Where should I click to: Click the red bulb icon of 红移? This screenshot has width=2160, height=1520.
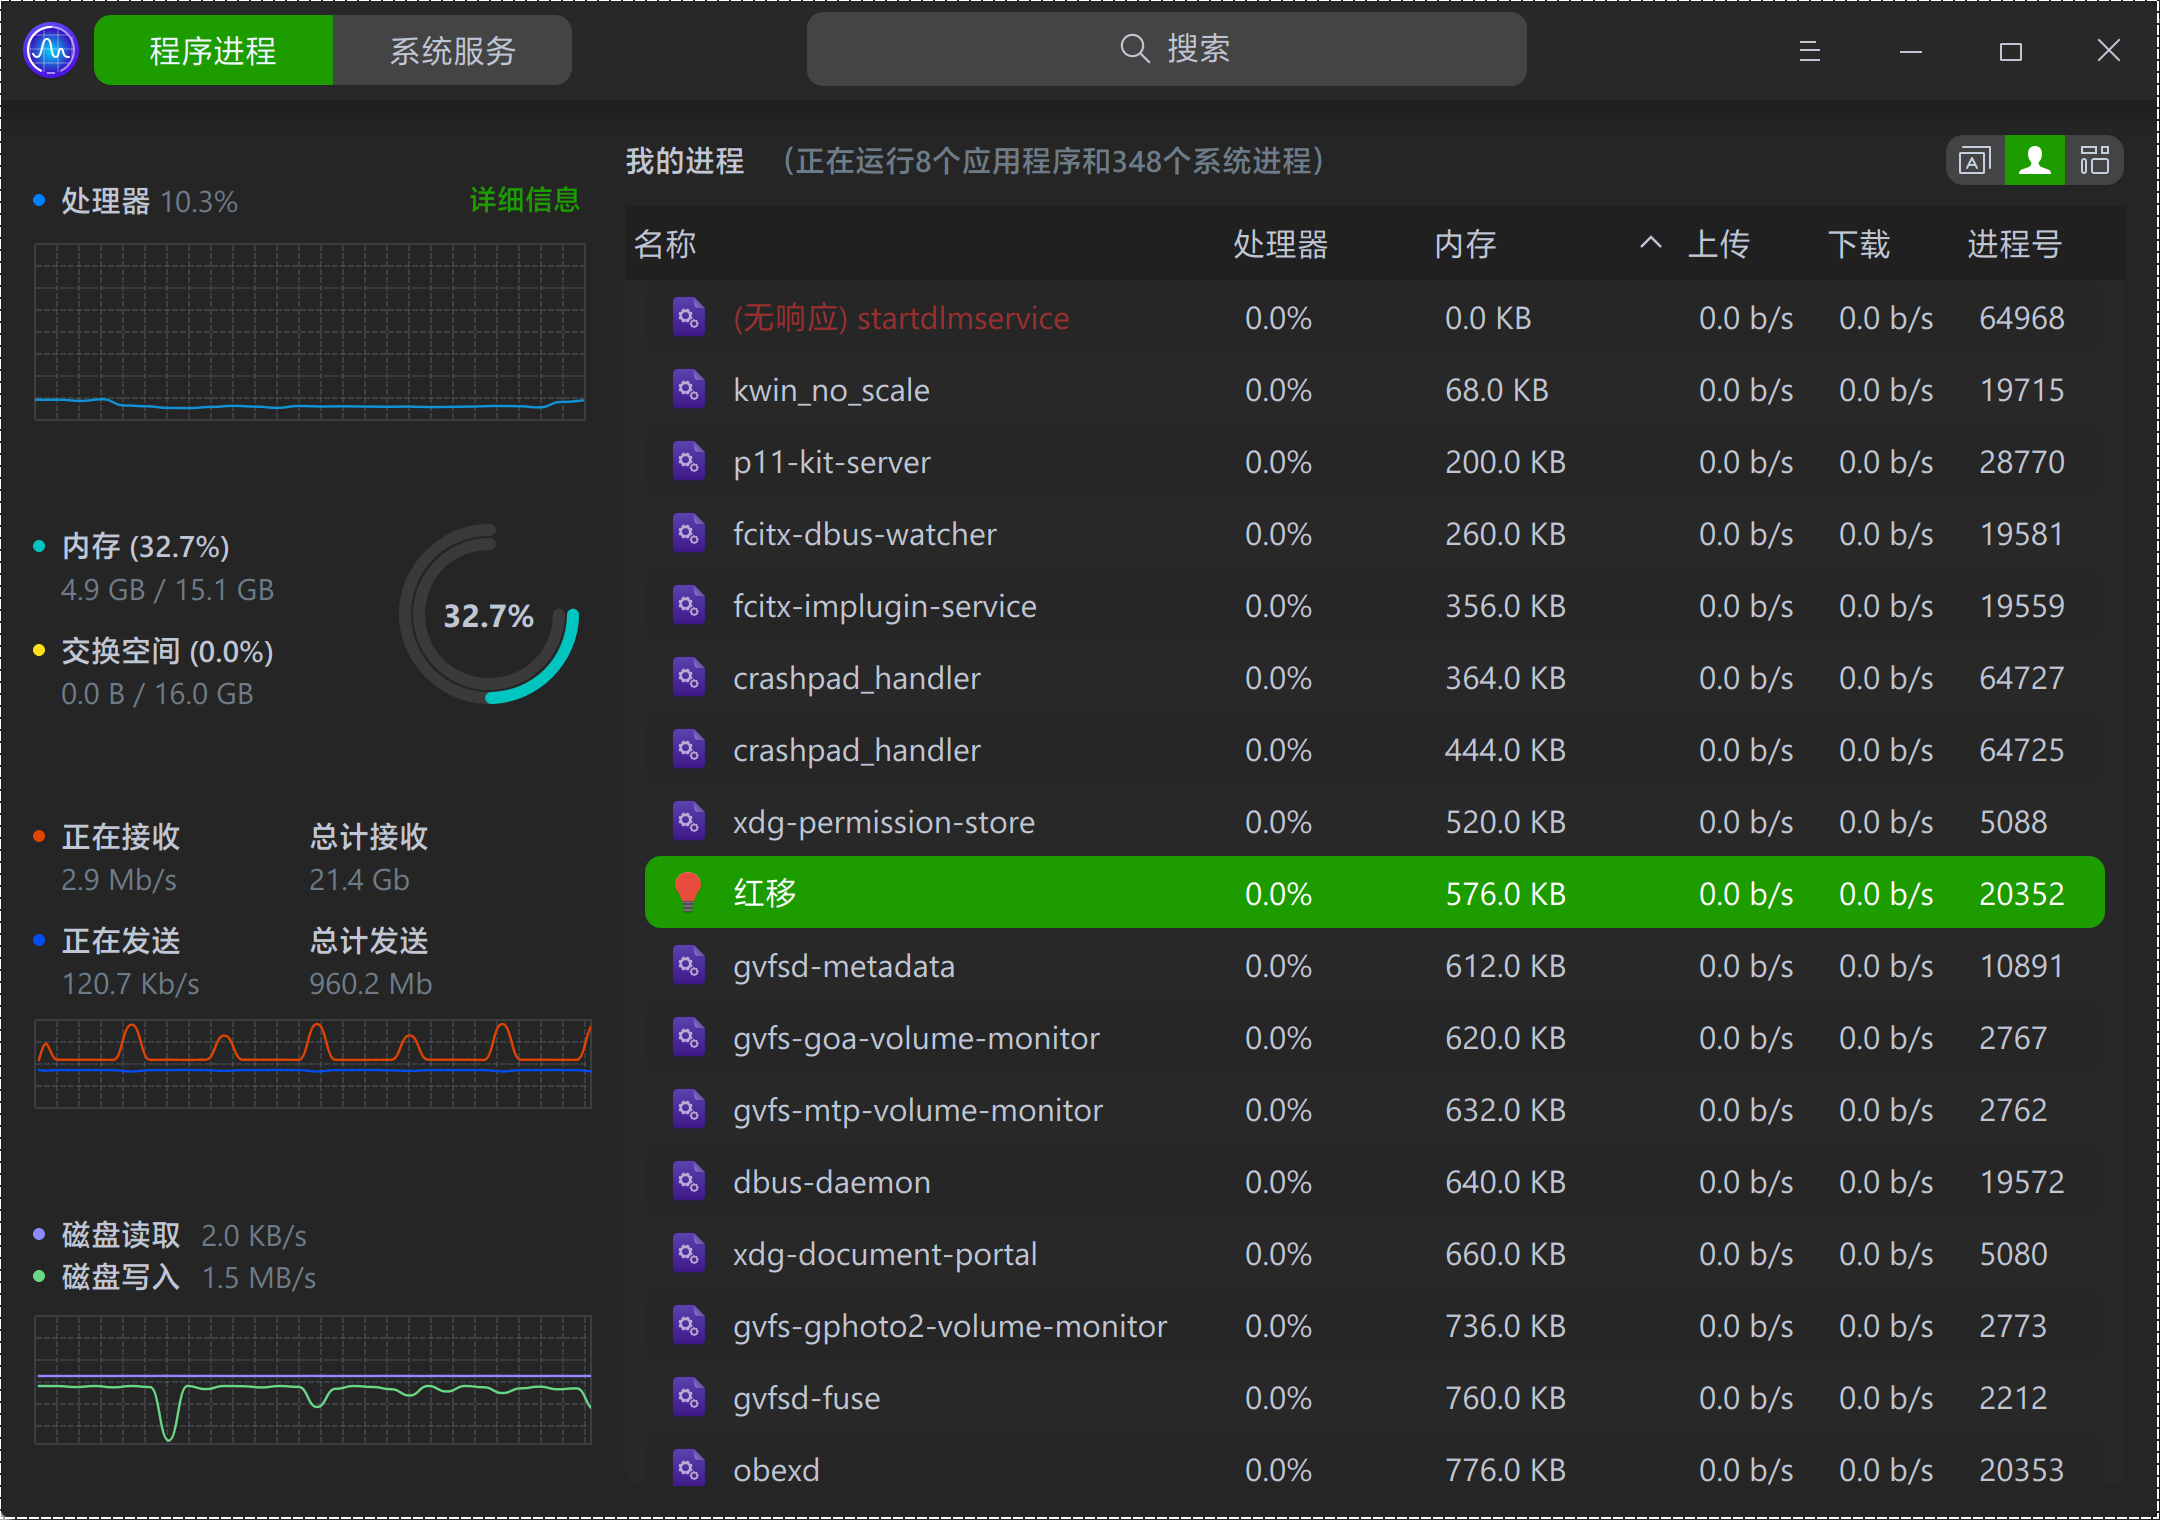pos(688,892)
